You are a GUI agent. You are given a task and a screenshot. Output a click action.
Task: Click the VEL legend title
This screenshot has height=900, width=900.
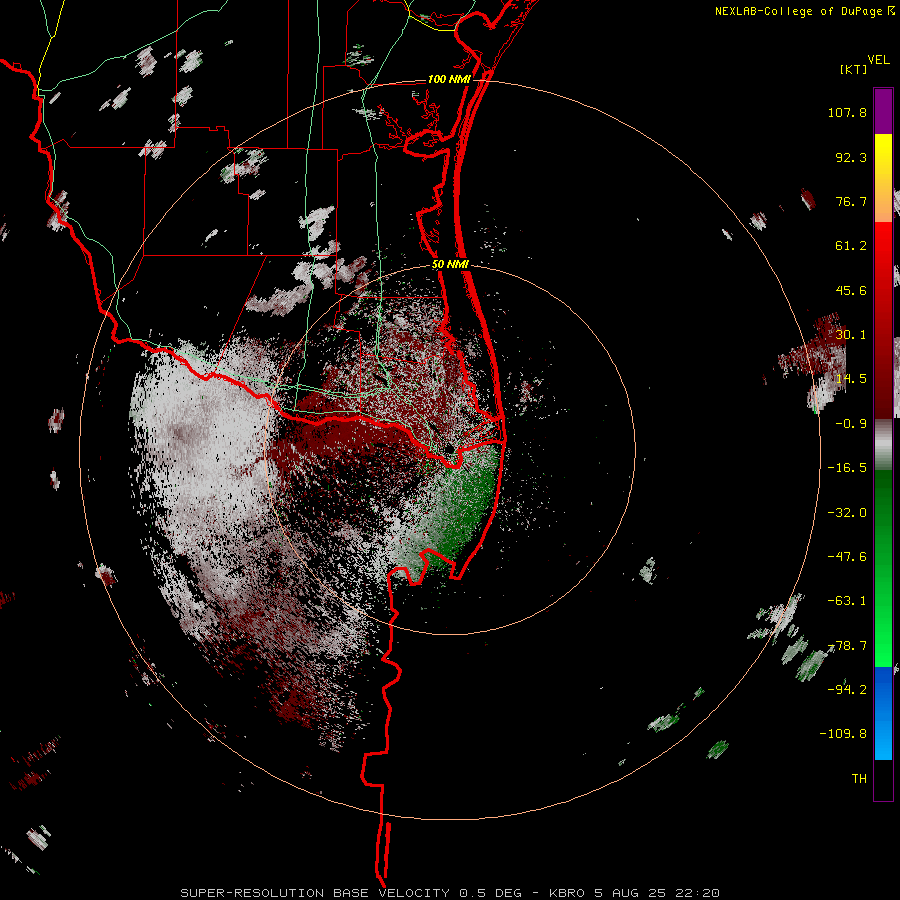(x=878, y=59)
